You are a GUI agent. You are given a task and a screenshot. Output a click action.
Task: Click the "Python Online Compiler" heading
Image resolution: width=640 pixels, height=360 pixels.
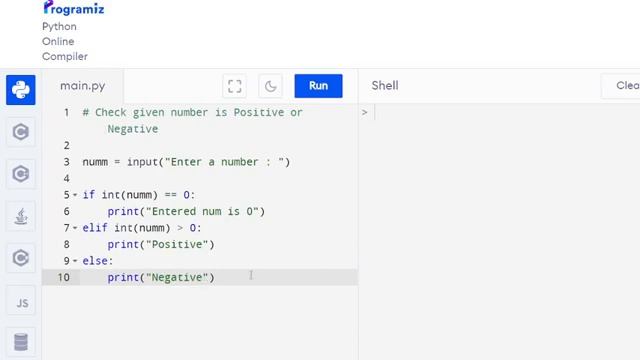tap(65, 41)
